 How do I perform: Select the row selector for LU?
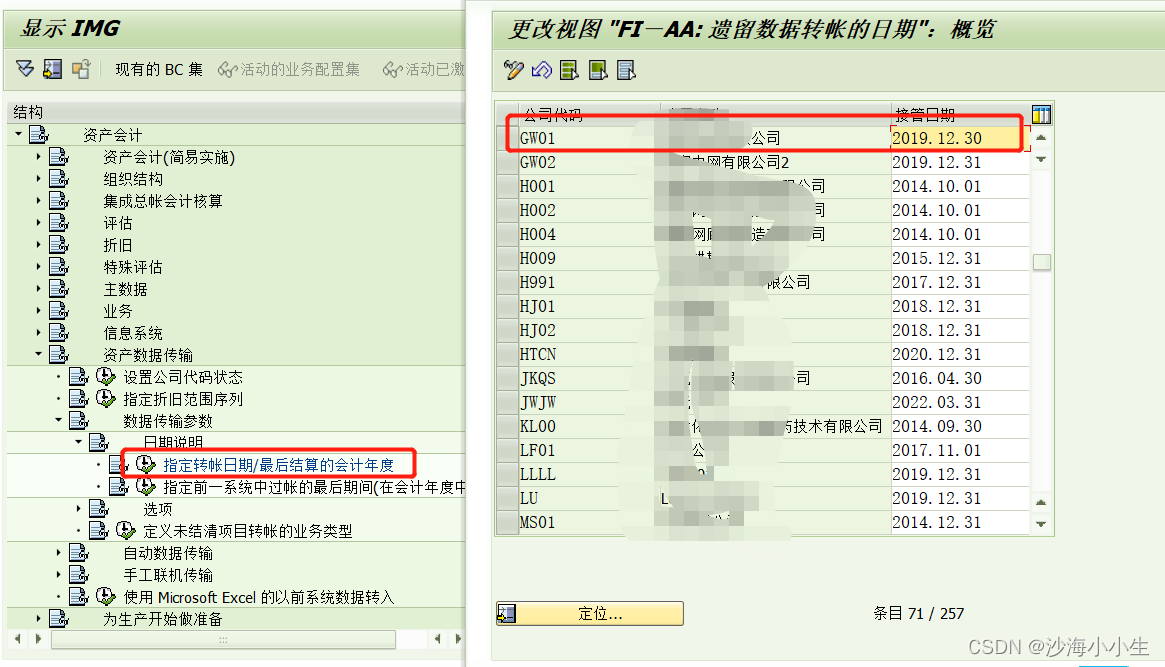(x=507, y=498)
